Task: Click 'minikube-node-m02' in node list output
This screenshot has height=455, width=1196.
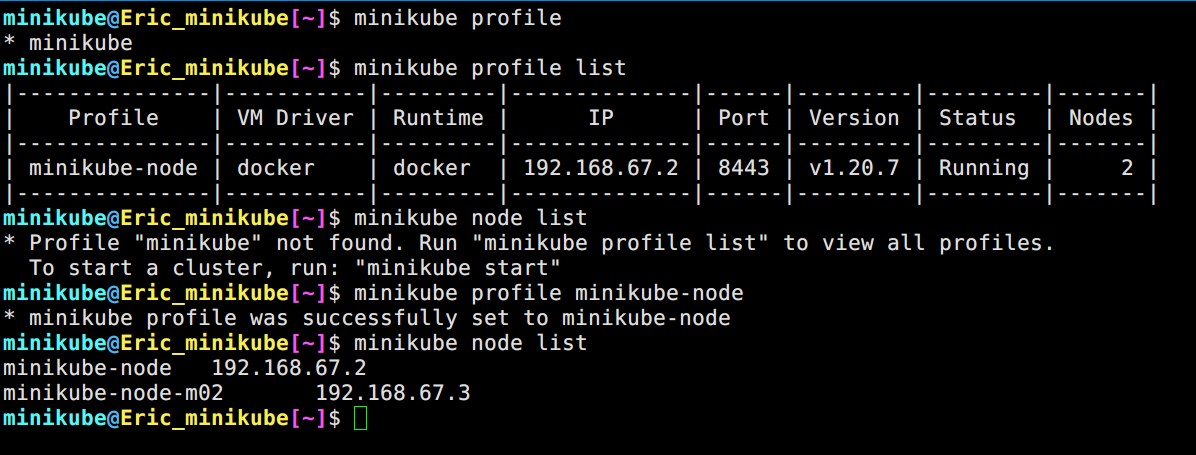Action: coord(113,393)
